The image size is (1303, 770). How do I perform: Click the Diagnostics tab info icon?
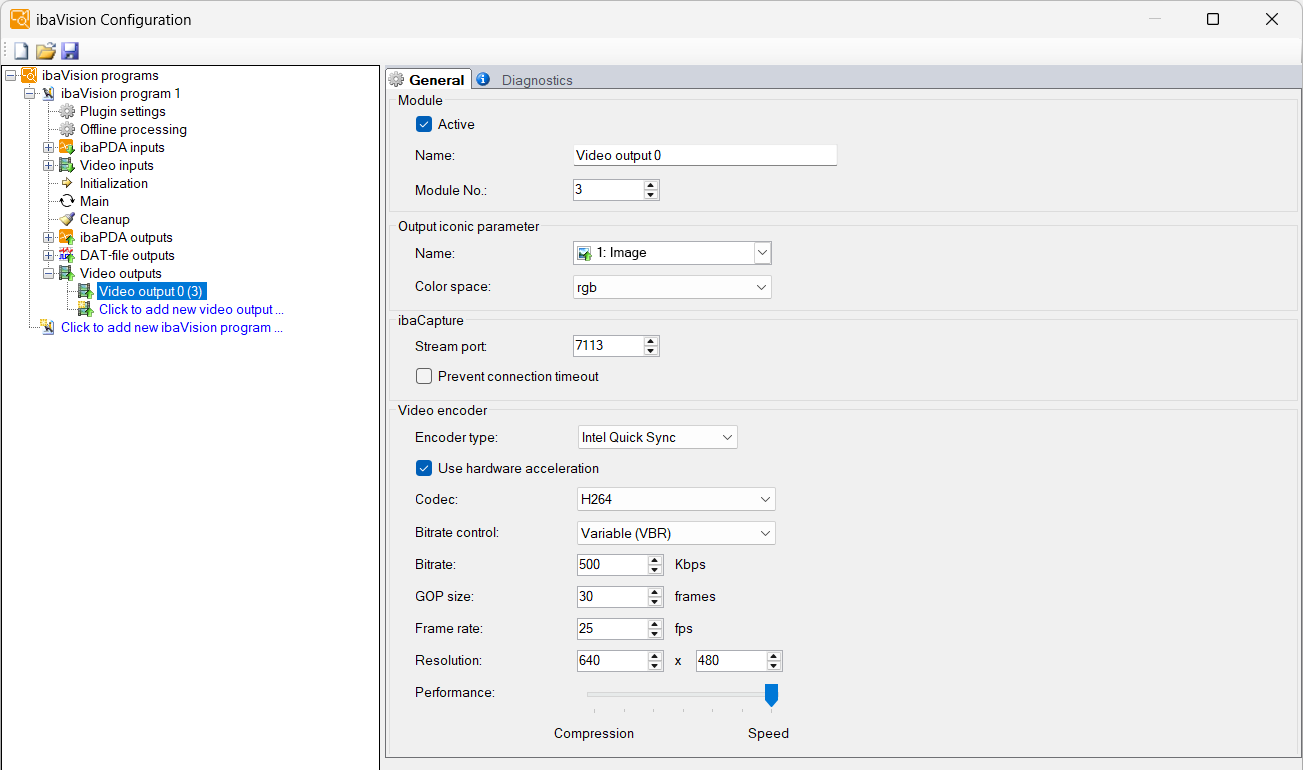click(483, 79)
